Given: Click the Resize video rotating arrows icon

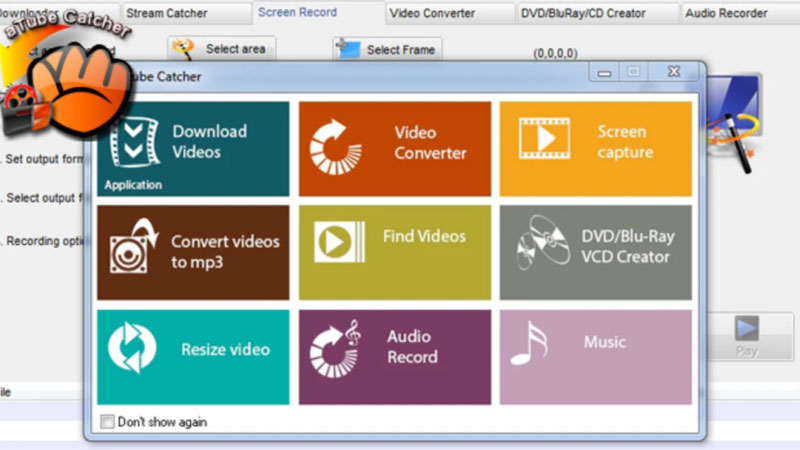Looking at the screenshot, I should click(x=132, y=347).
